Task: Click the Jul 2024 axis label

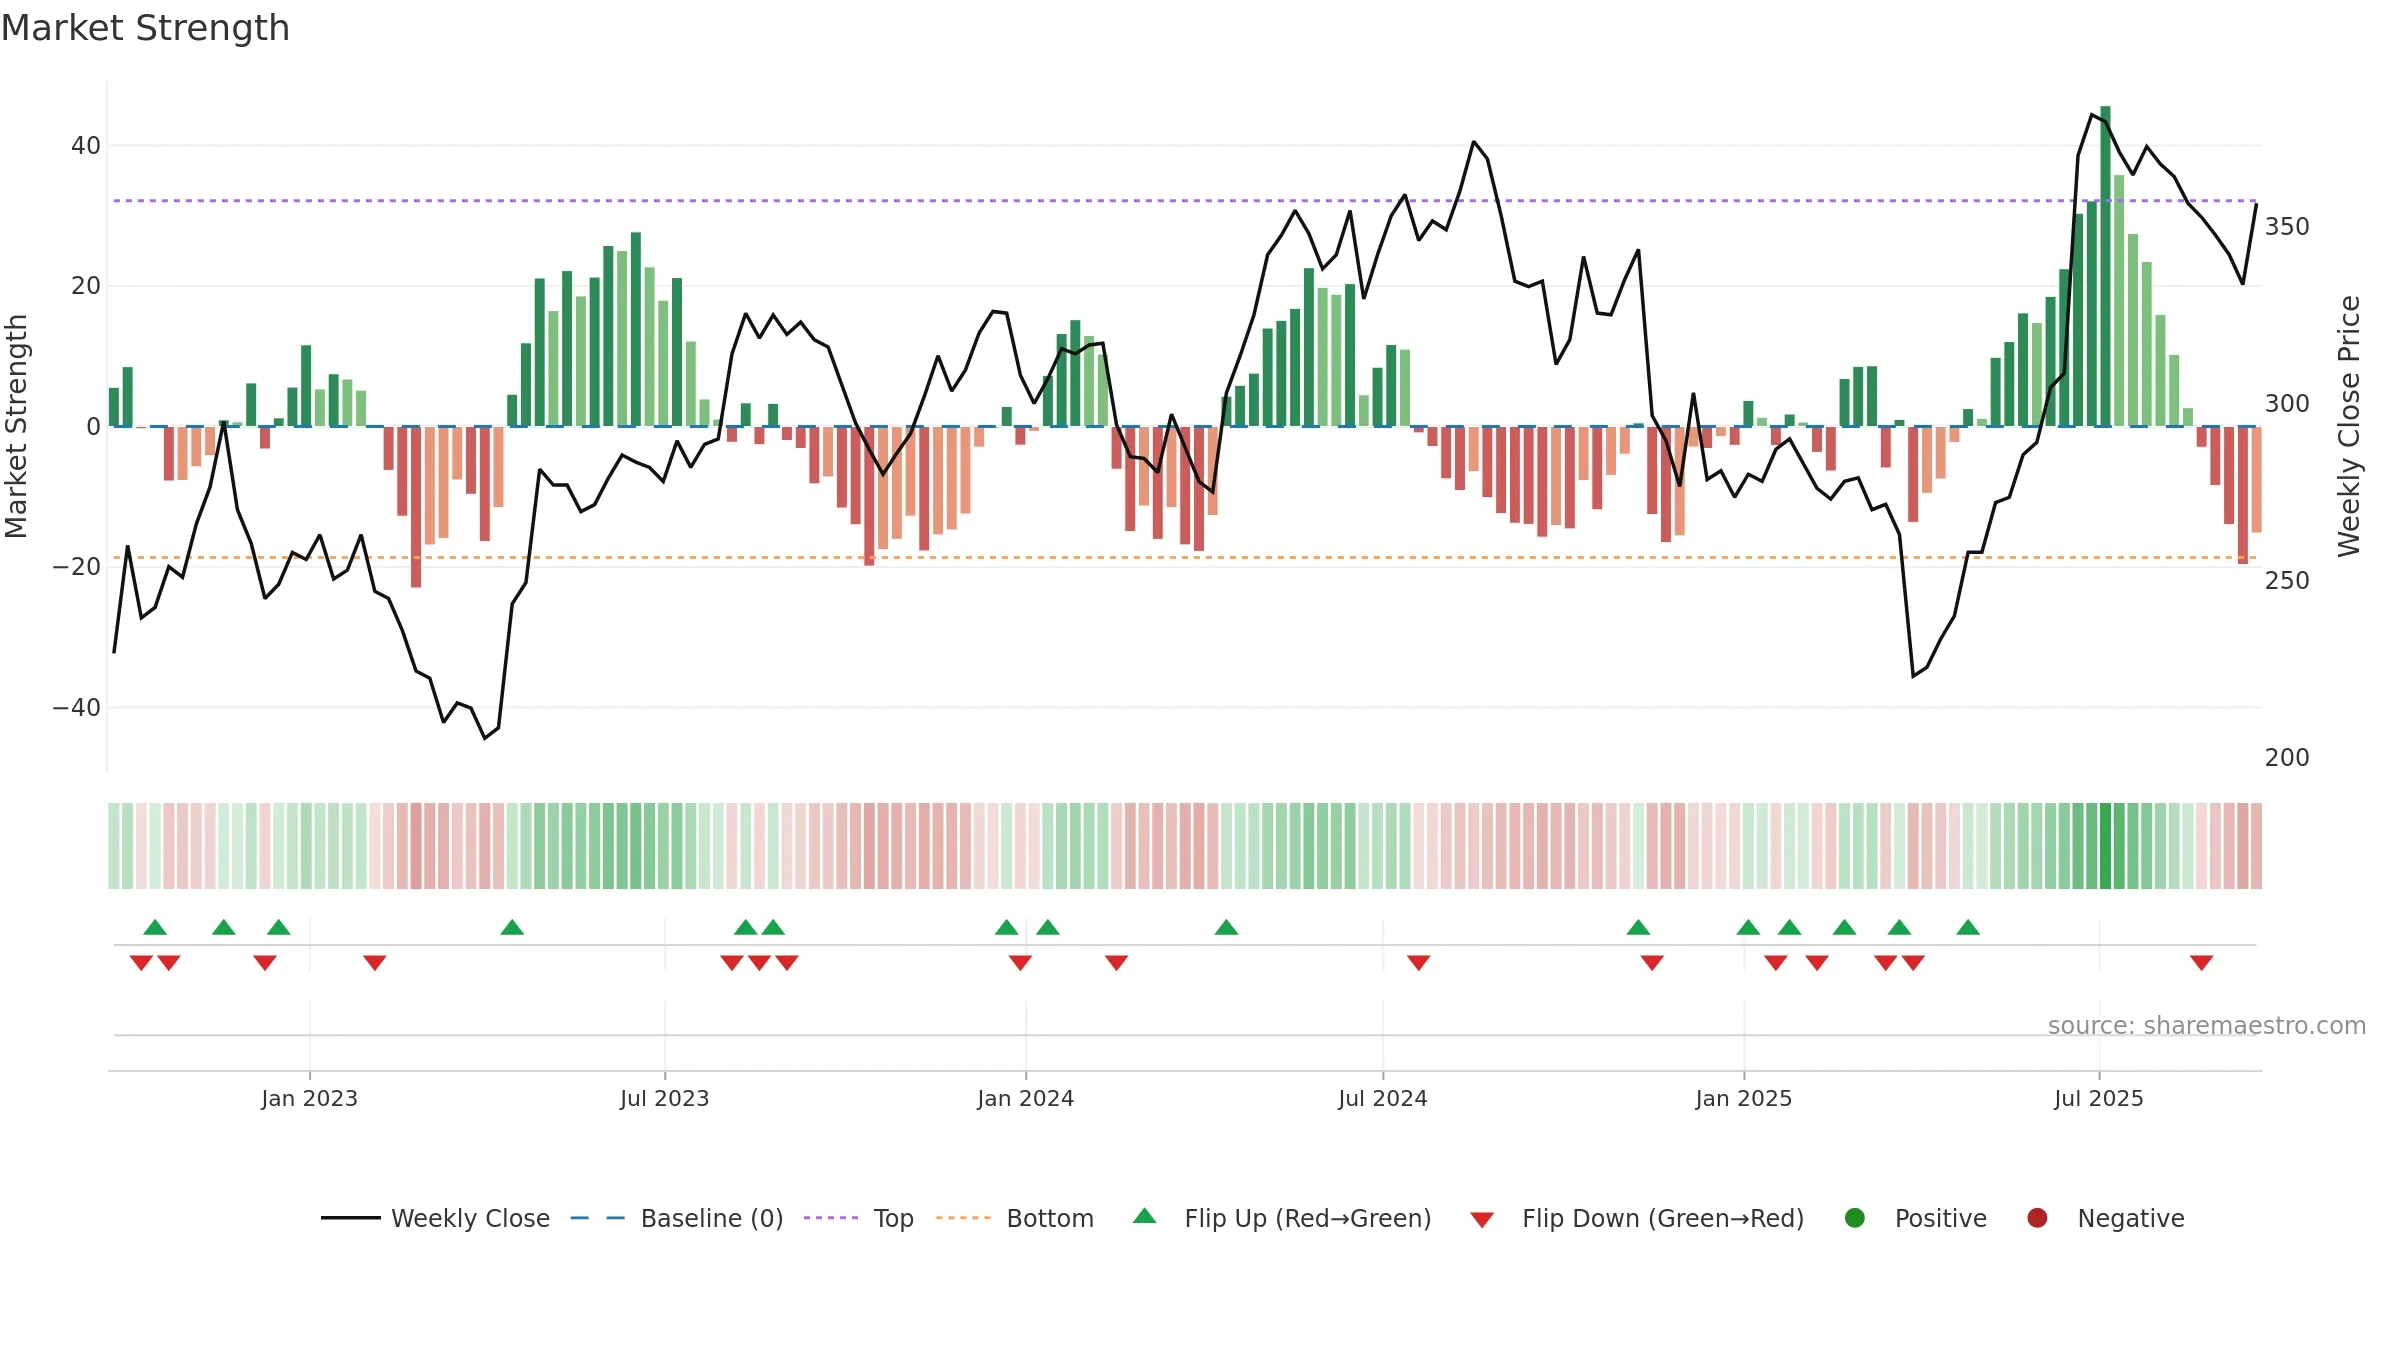Action: (x=1383, y=1098)
